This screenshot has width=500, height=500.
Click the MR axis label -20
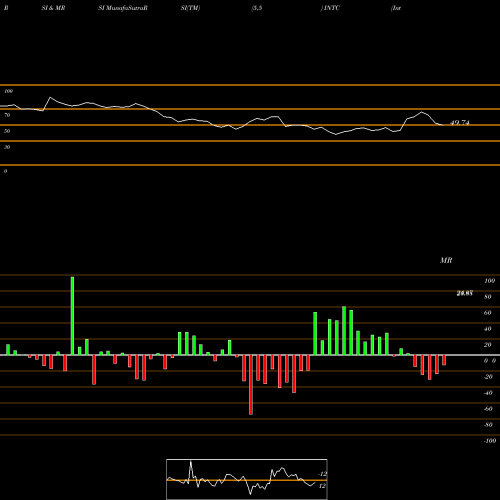488,377
